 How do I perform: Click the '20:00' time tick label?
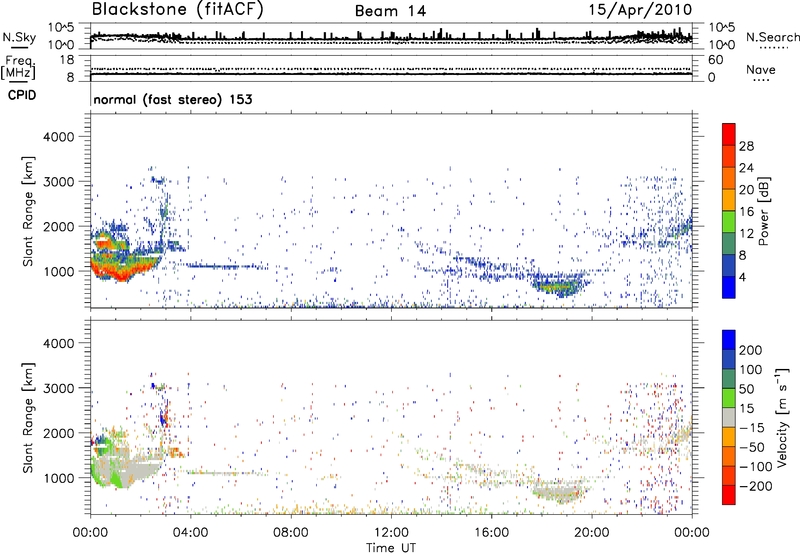point(591,533)
